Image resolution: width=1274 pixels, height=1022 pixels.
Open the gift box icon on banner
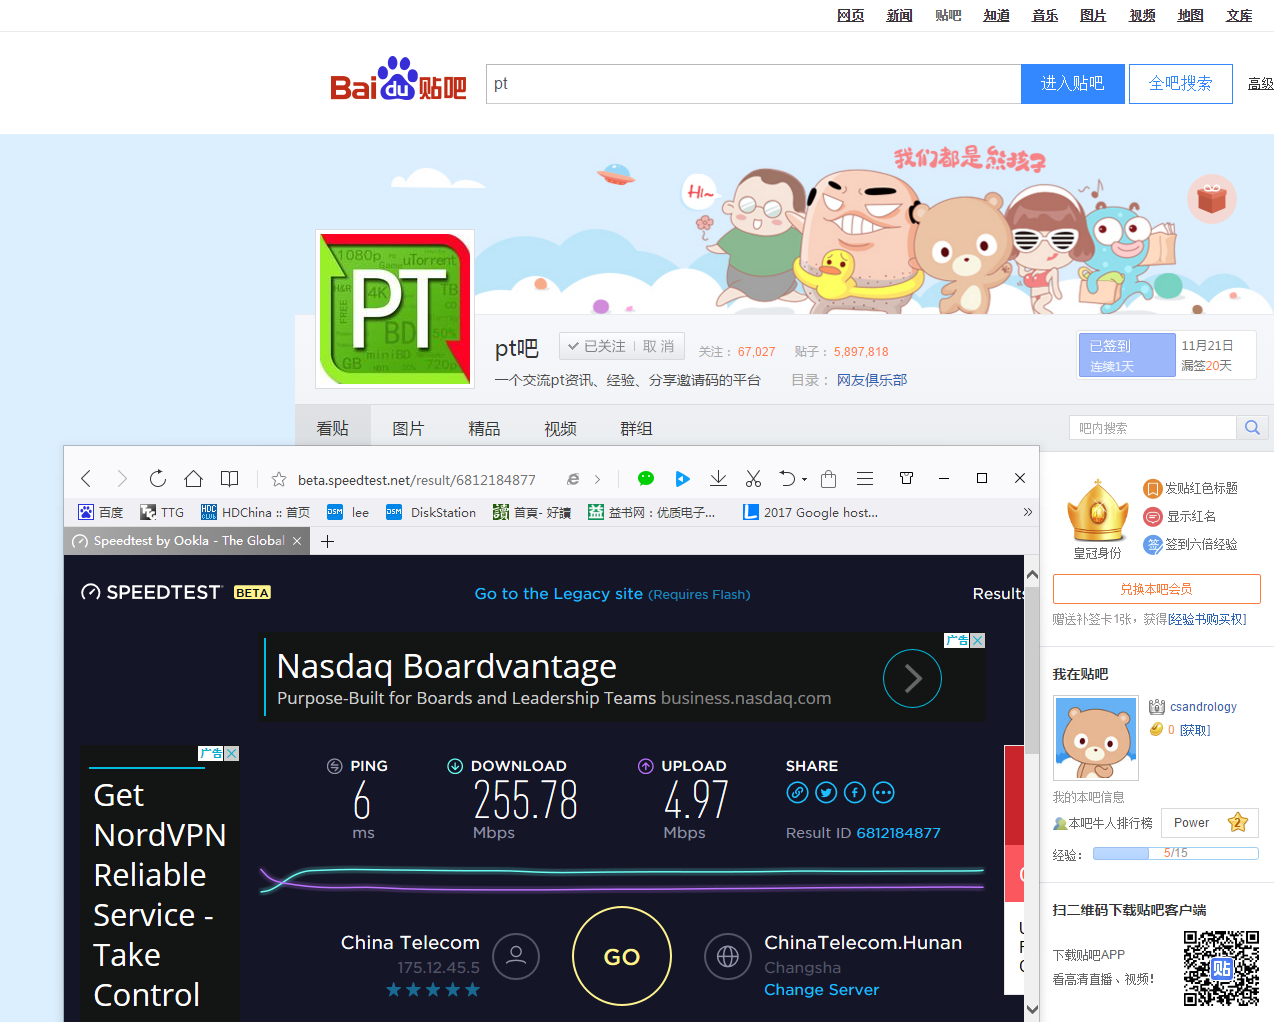click(1212, 198)
